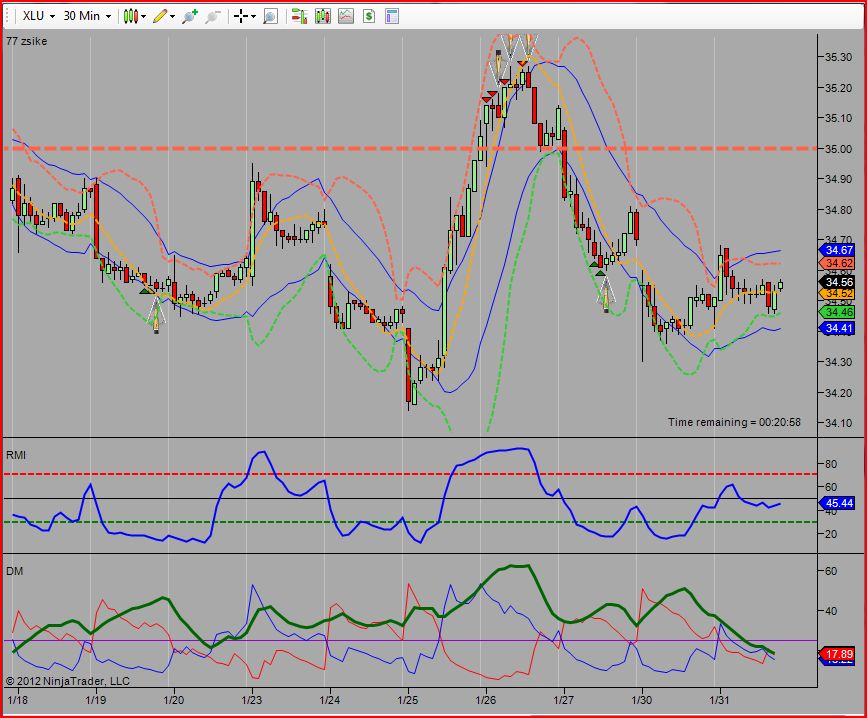Click the RMI indicator panel label
867x718 pixels.
16,455
